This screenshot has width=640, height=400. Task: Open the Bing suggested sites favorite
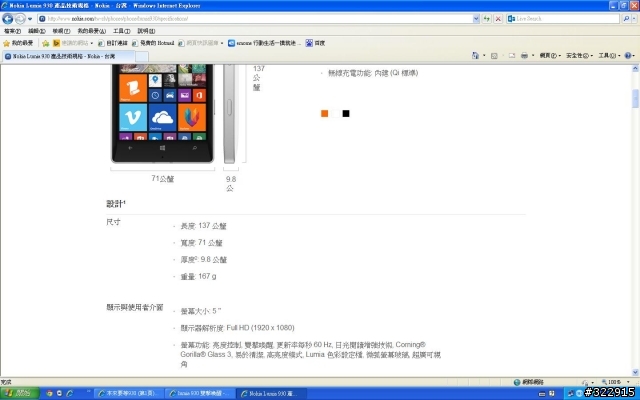(x=73, y=43)
